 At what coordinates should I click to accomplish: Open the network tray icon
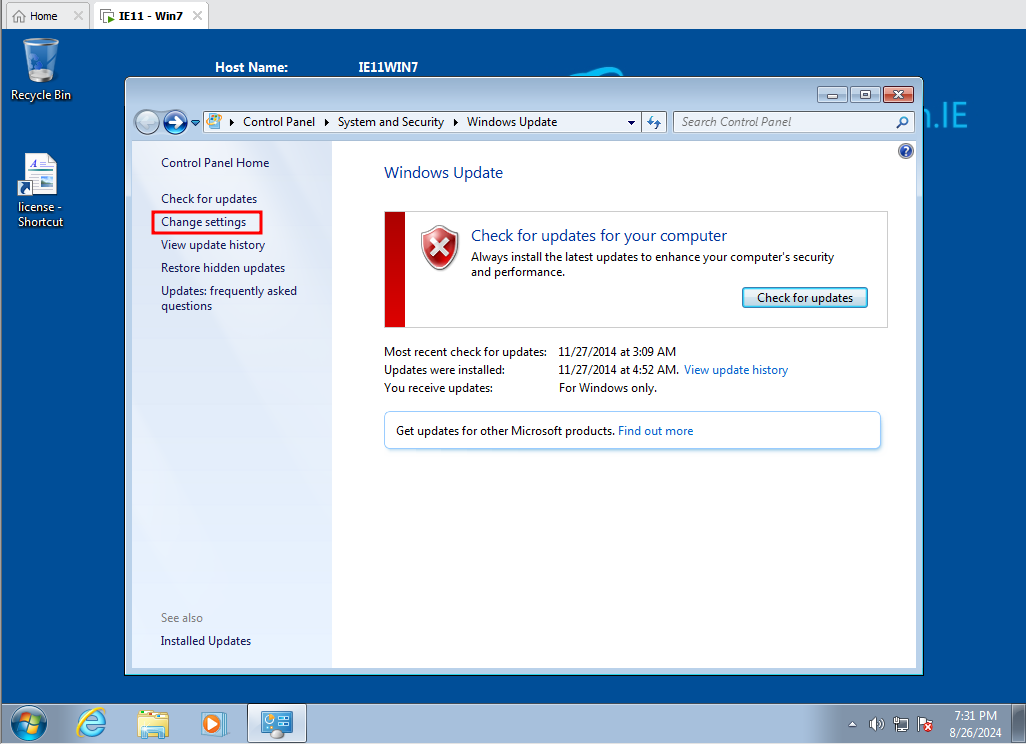click(901, 724)
